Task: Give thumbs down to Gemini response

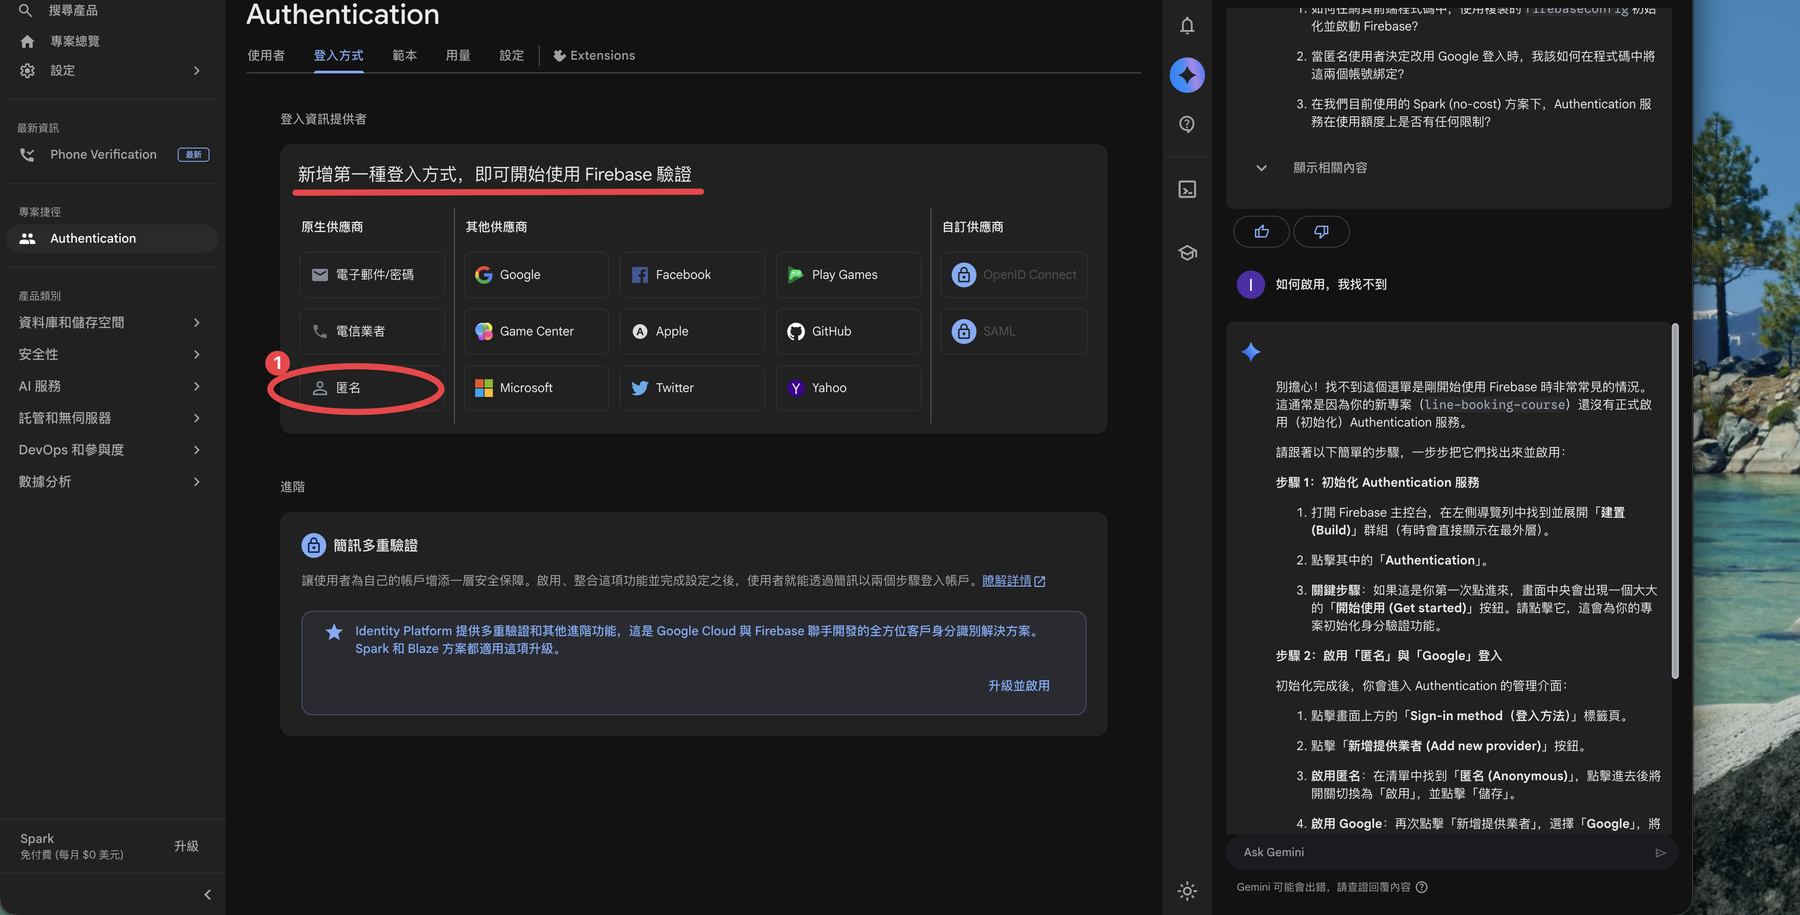Action: [x=1321, y=232]
